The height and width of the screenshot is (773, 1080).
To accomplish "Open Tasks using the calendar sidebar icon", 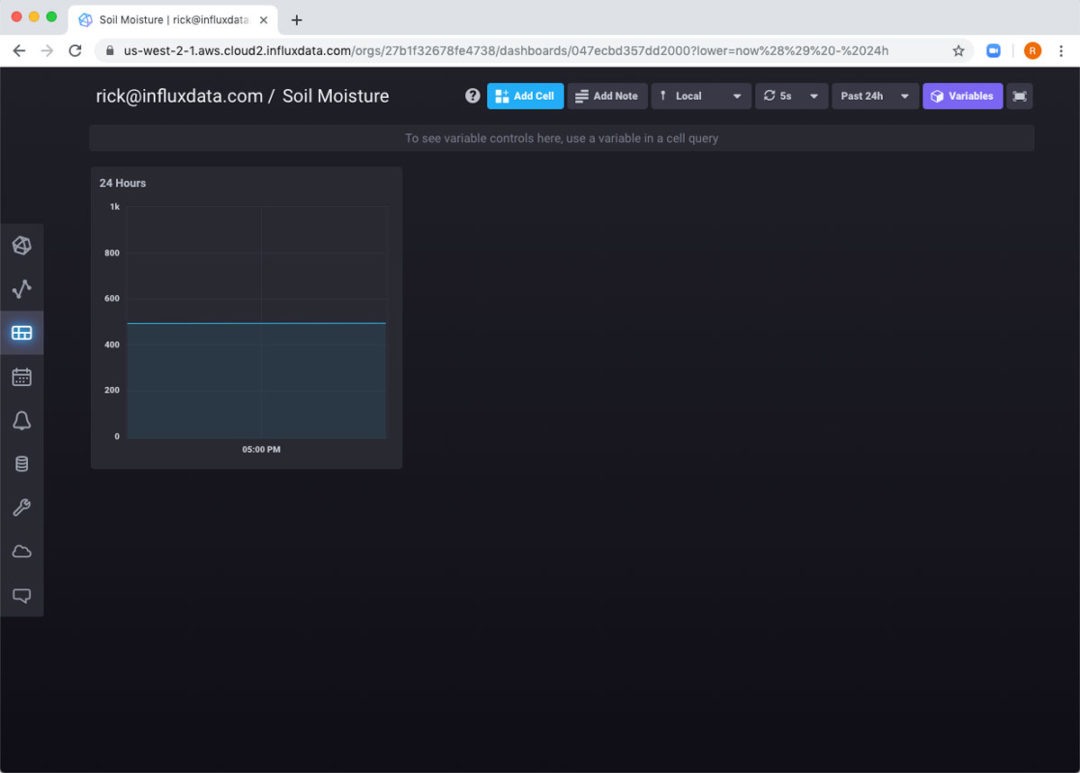I will tap(22, 377).
